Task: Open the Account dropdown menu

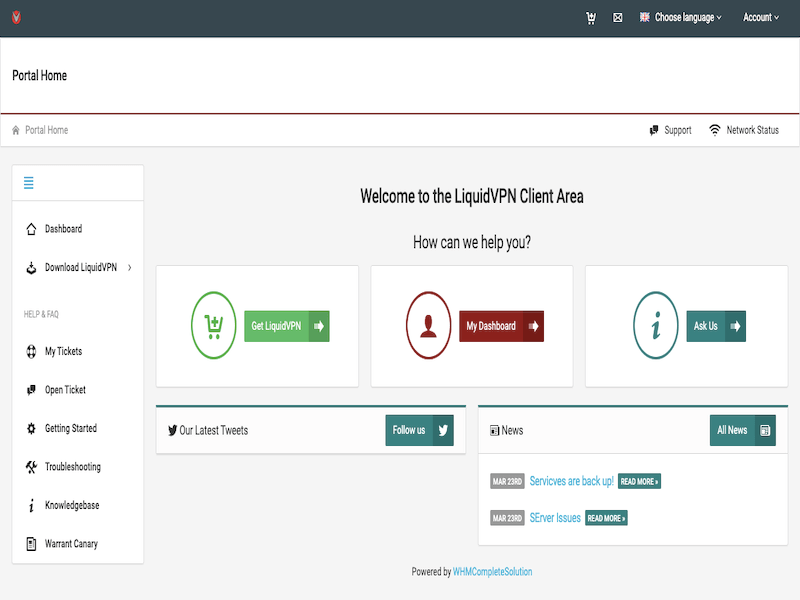Action: pos(759,17)
